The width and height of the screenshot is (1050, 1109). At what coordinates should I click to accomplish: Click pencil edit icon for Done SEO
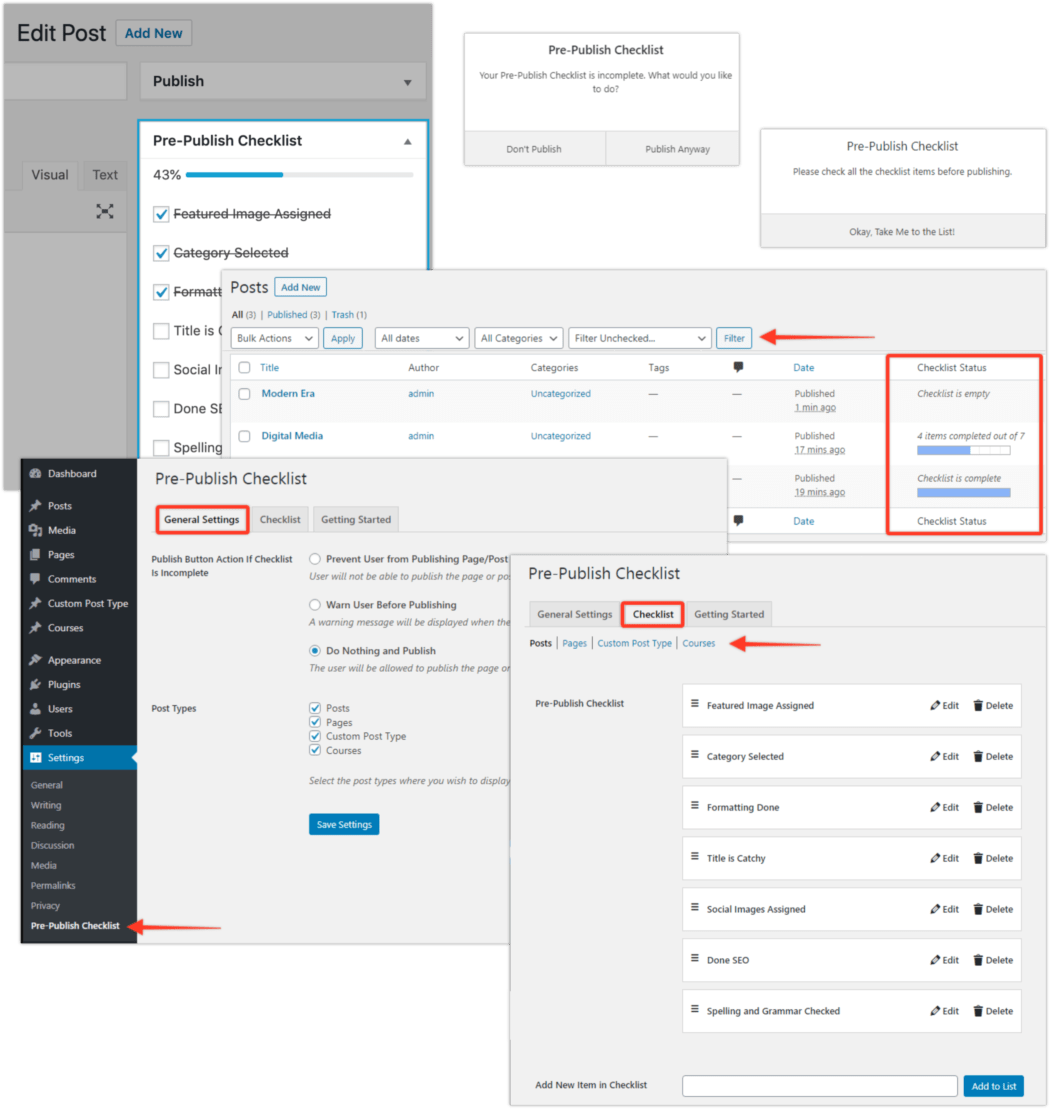tap(935, 960)
